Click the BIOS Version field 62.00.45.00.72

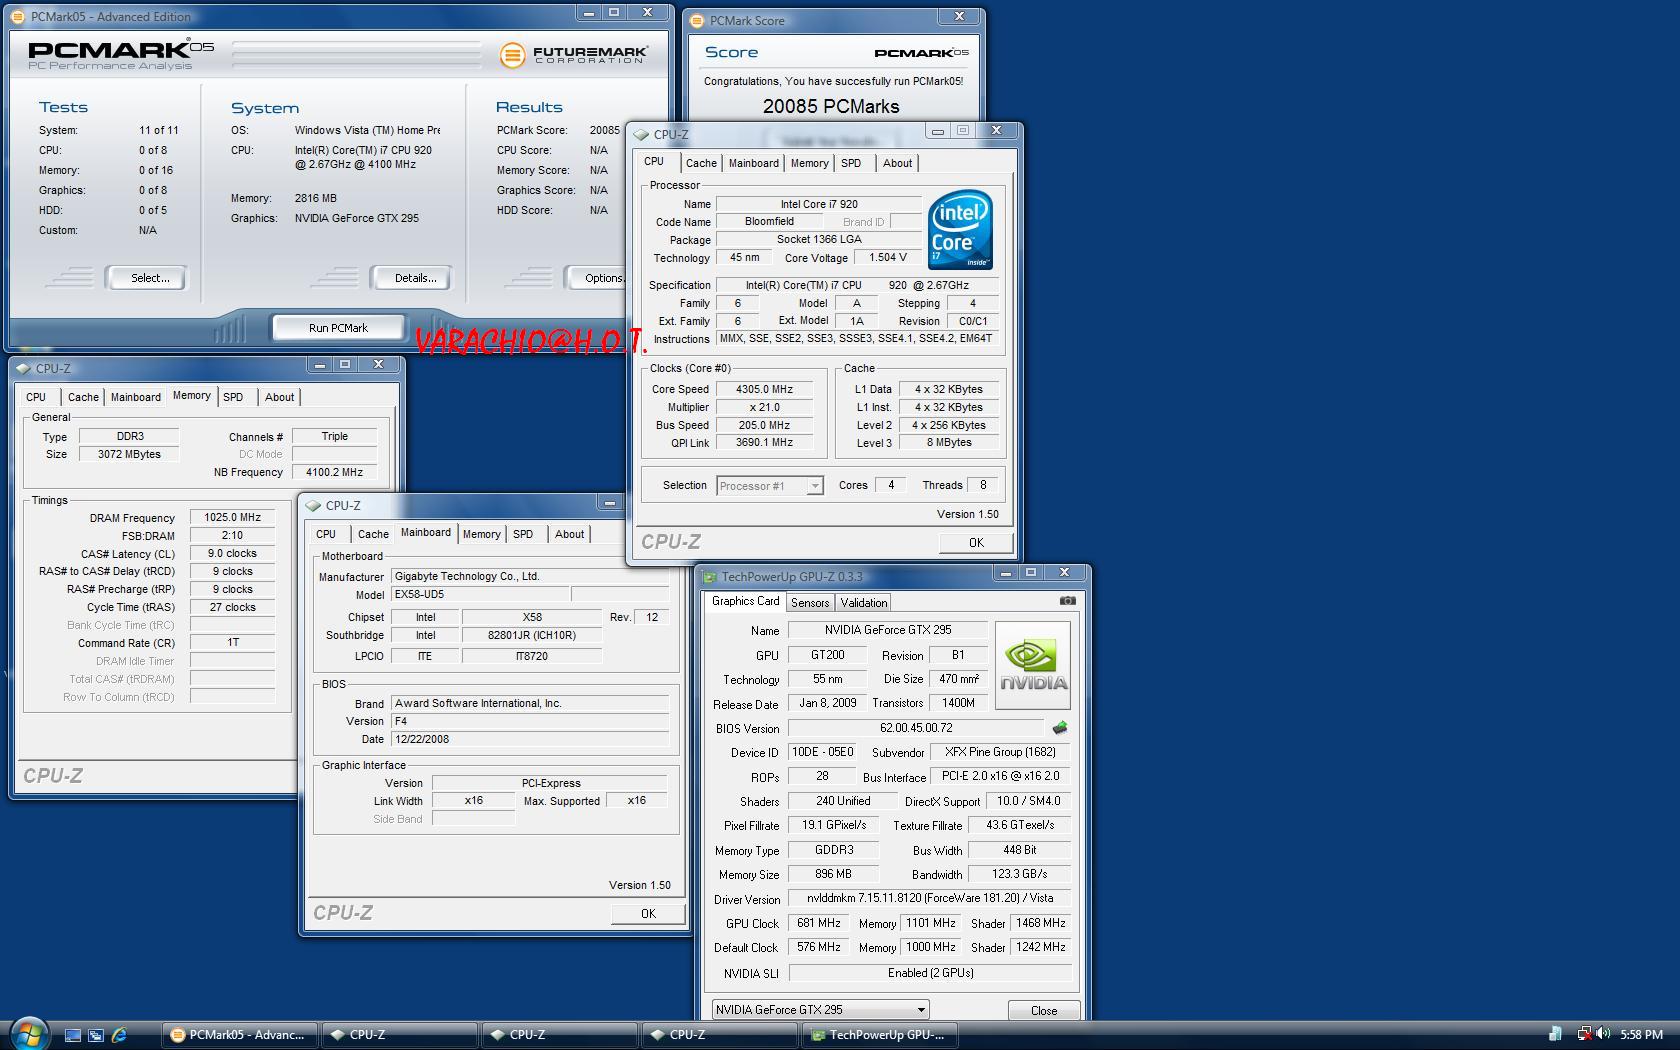(x=916, y=728)
